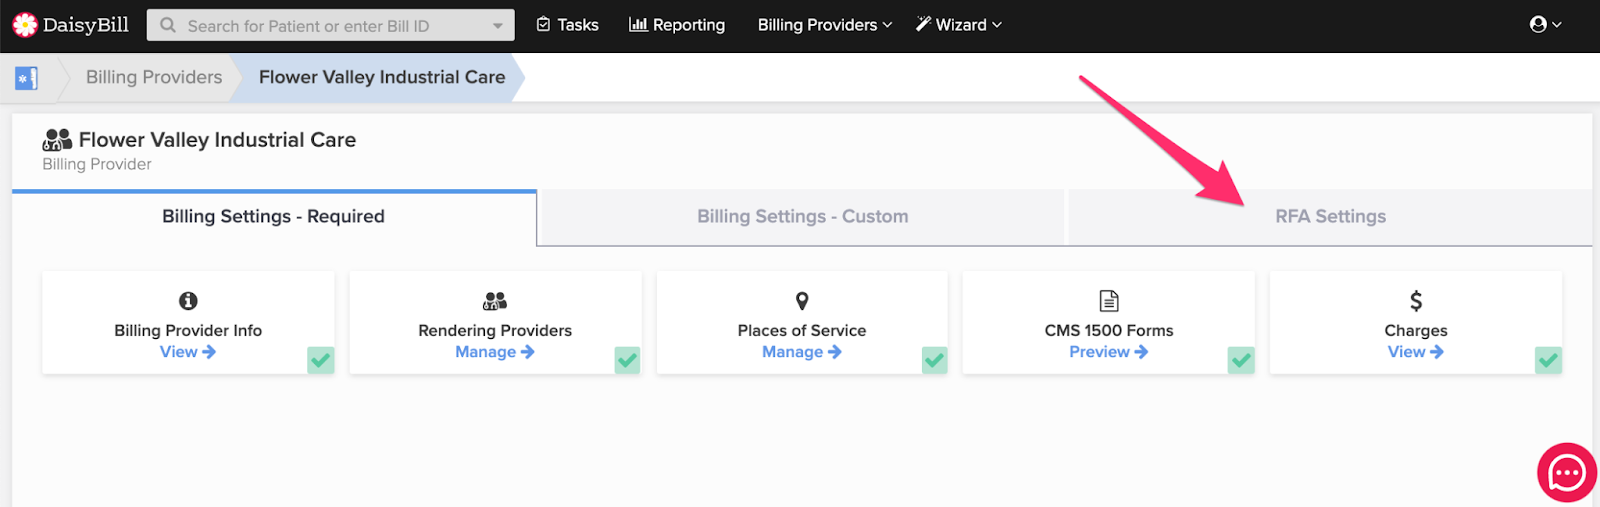Click the Flower Valley heading people icon
The width and height of the screenshot is (1600, 507).
57,140
